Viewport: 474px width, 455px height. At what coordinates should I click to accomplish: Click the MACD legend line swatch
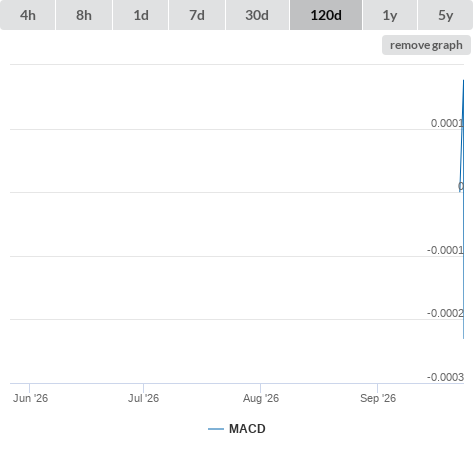[x=216, y=429]
